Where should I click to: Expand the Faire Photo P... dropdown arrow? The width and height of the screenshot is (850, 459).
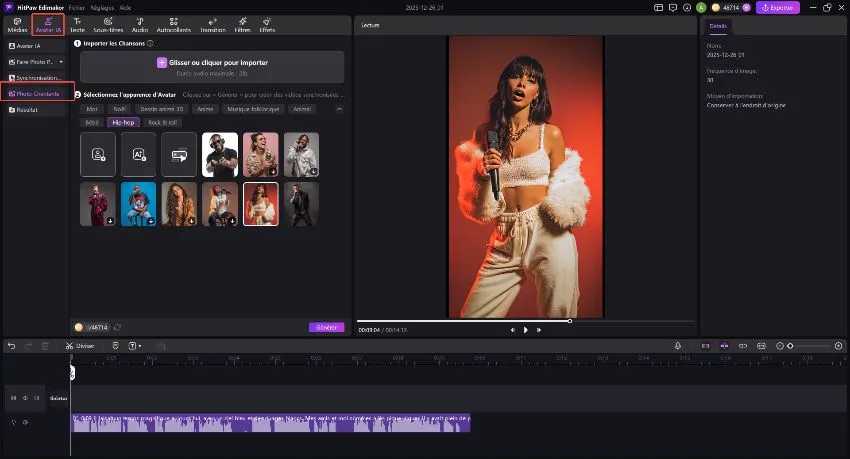(x=61, y=62)
